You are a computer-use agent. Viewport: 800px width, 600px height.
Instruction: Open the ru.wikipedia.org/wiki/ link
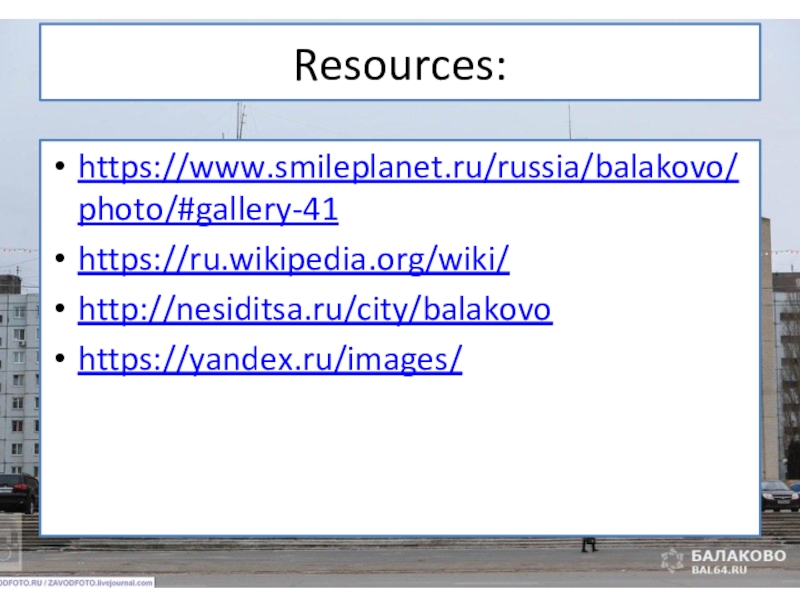coord(294,259)
